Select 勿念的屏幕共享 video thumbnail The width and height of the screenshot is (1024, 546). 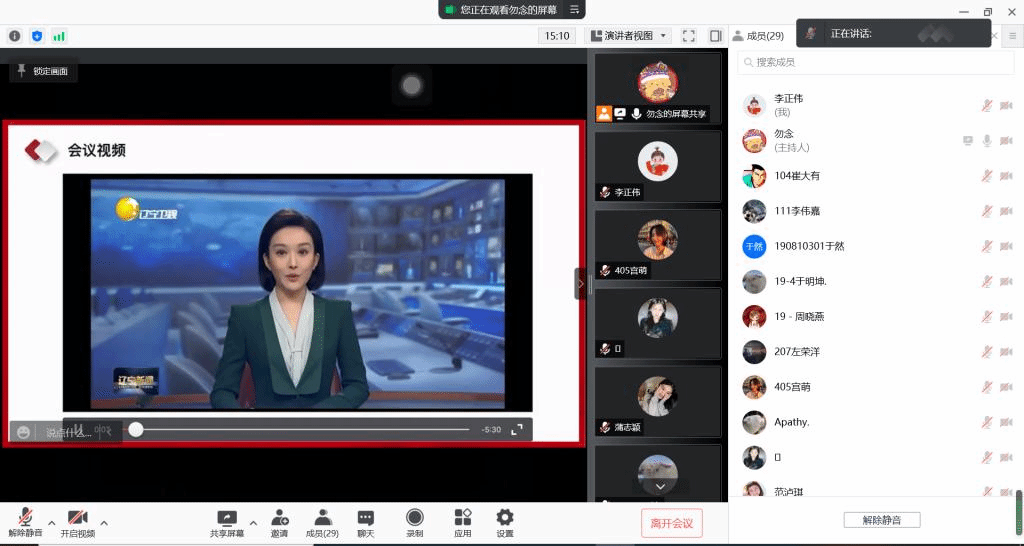coord(658,88)
